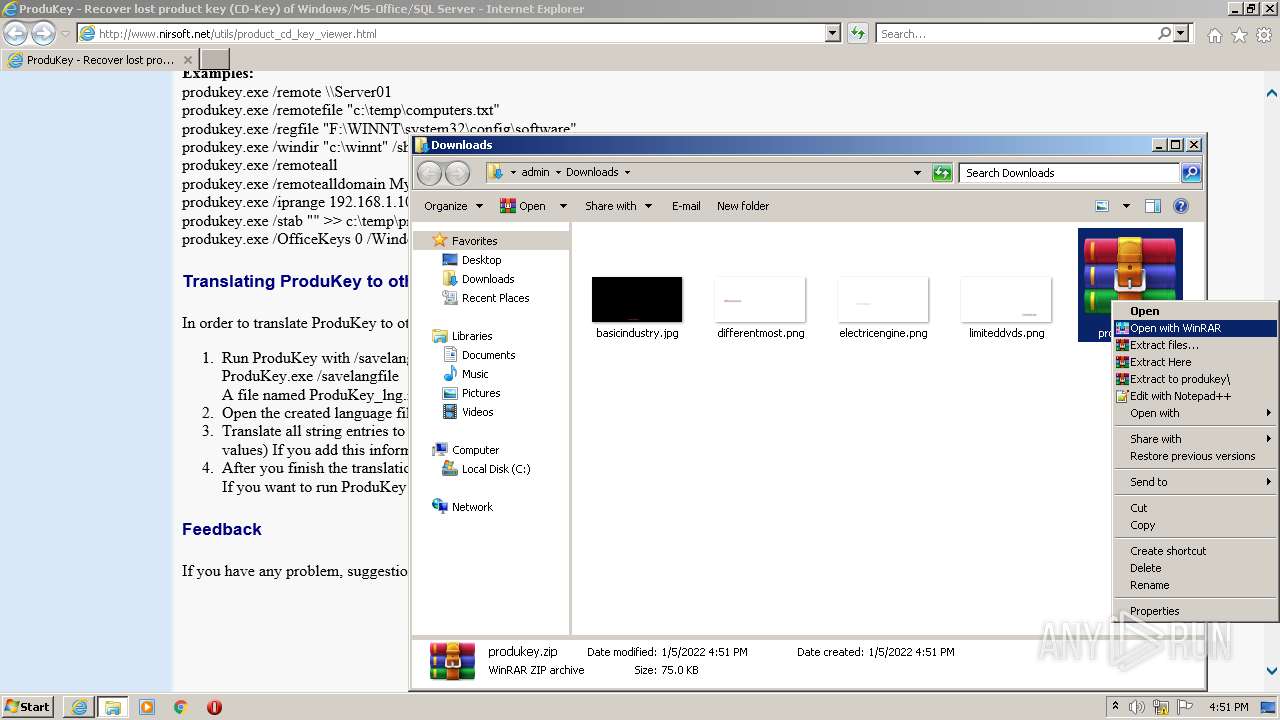Image resolution: width=1280 pixels, height=720 pixels.
Task: Click the search magnifier in IE search box
Action: click(1164, 33)
